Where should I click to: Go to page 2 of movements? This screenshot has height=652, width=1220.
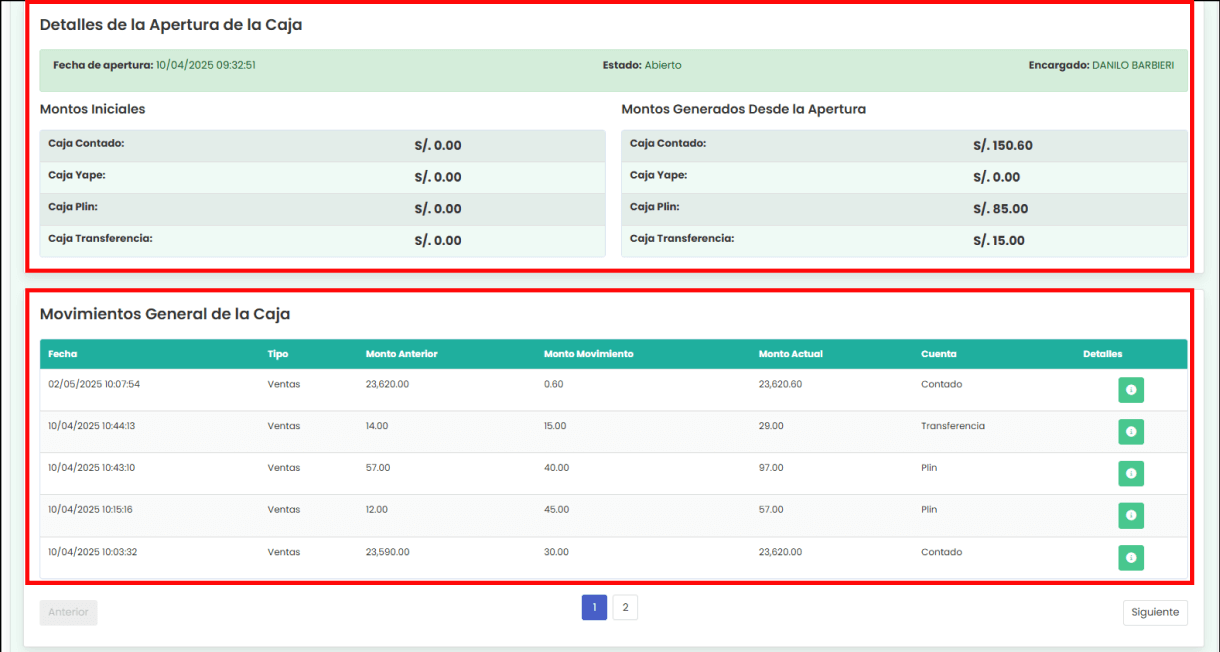point(625,607)
